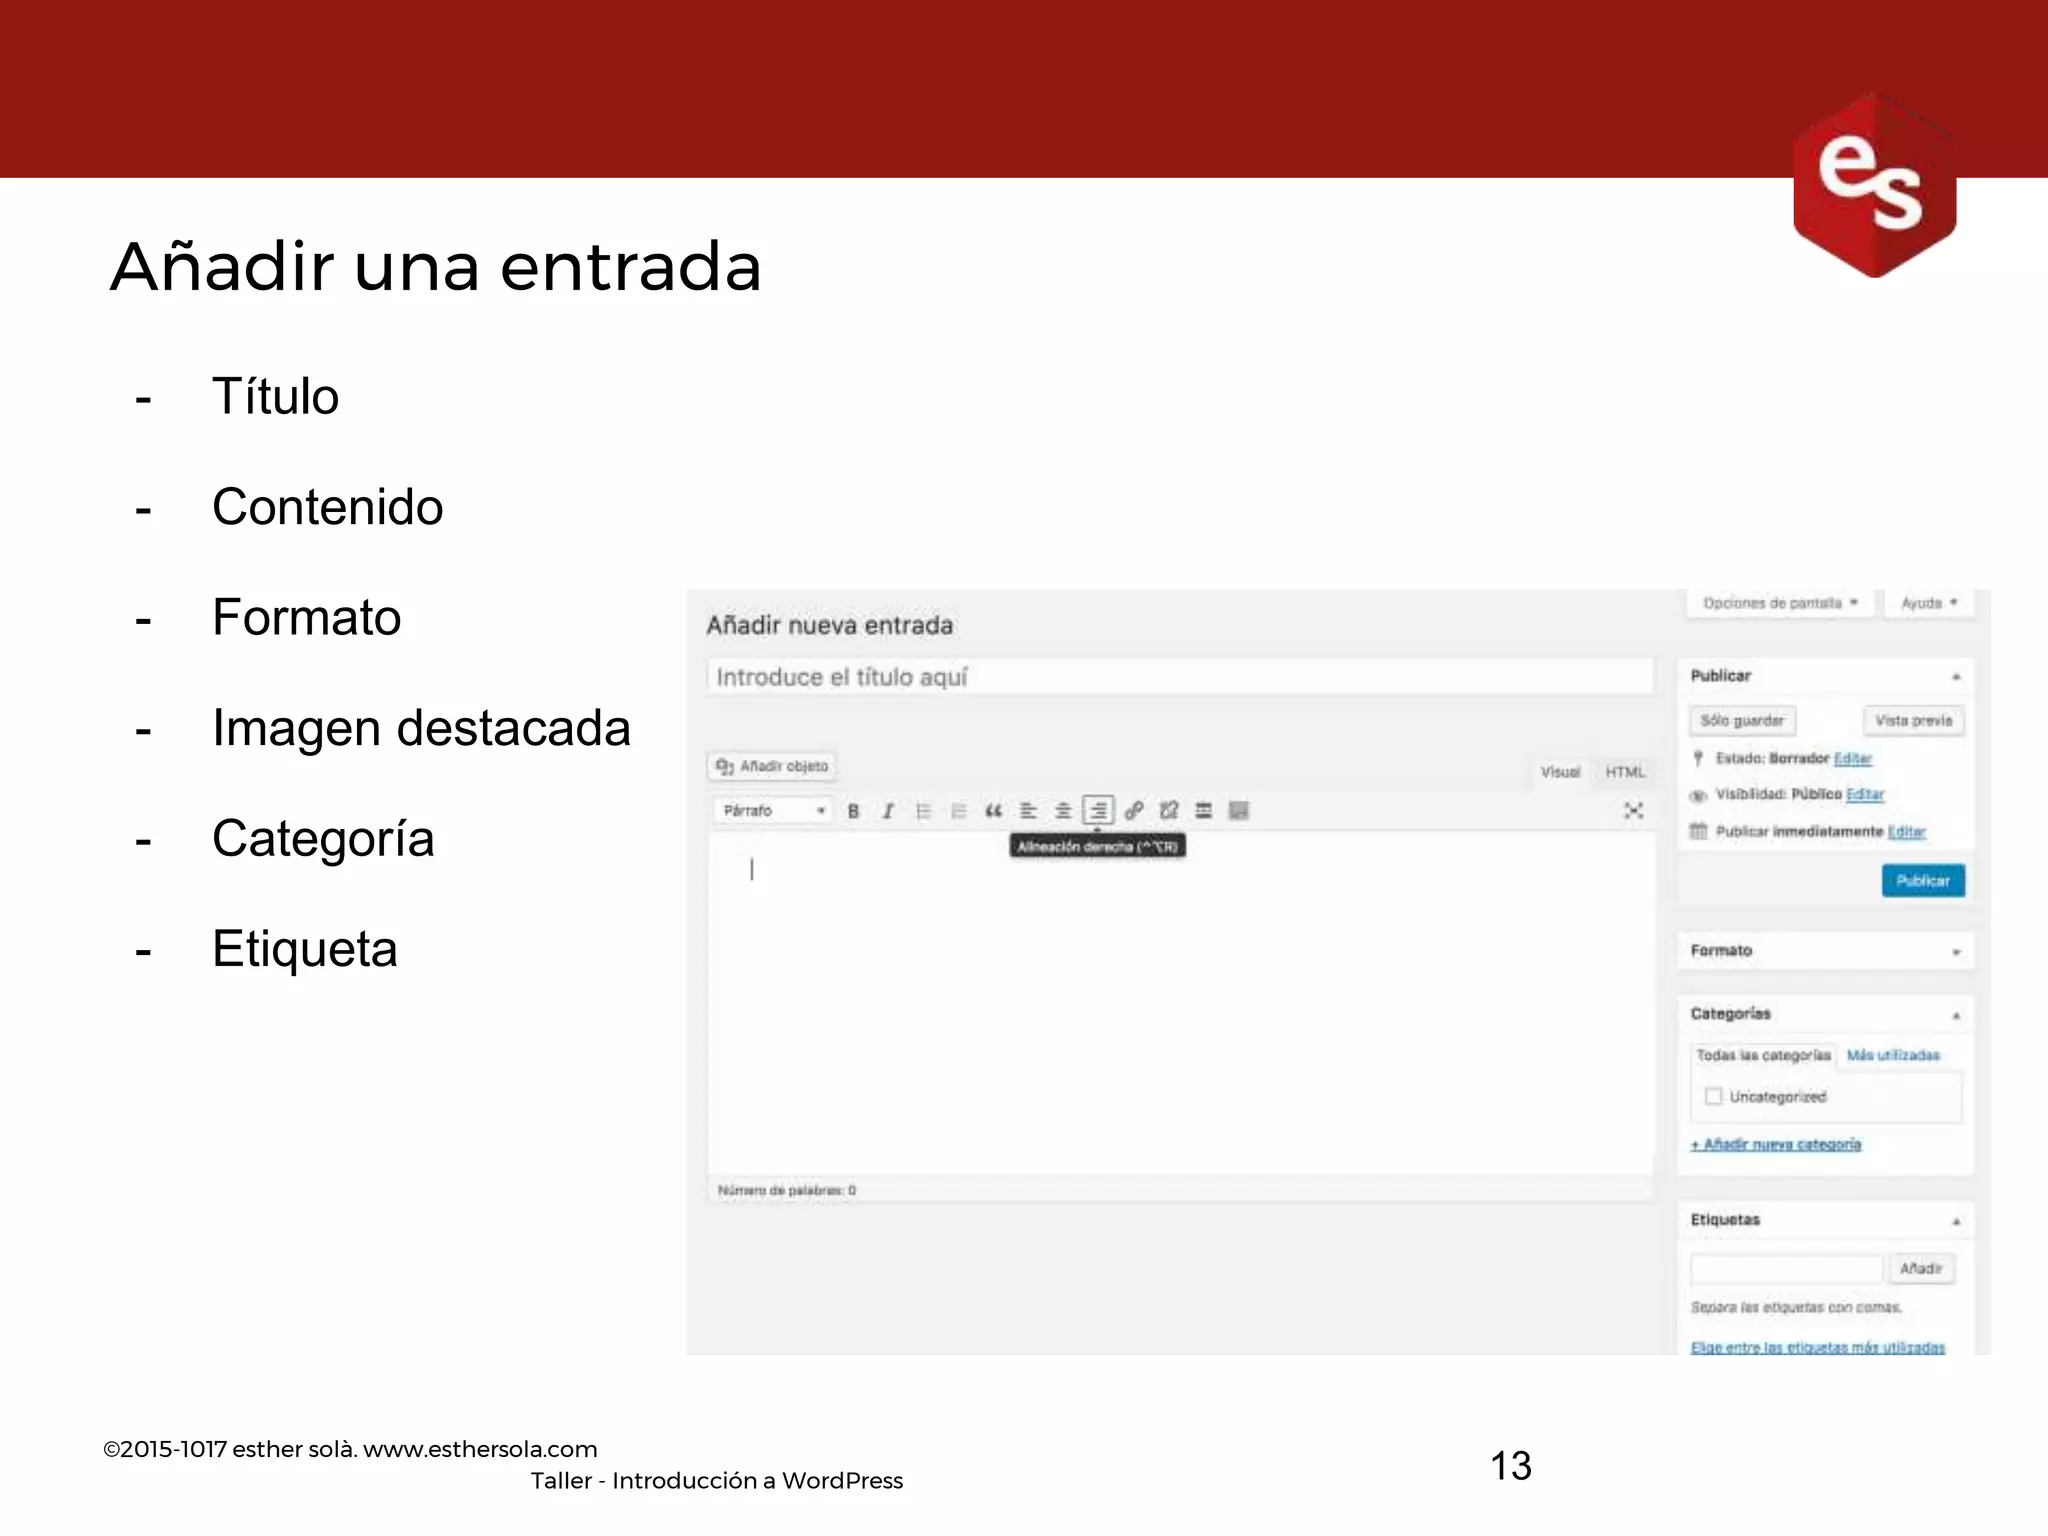
Task: Click the blue Publicar button
Action: (1923, 881)
